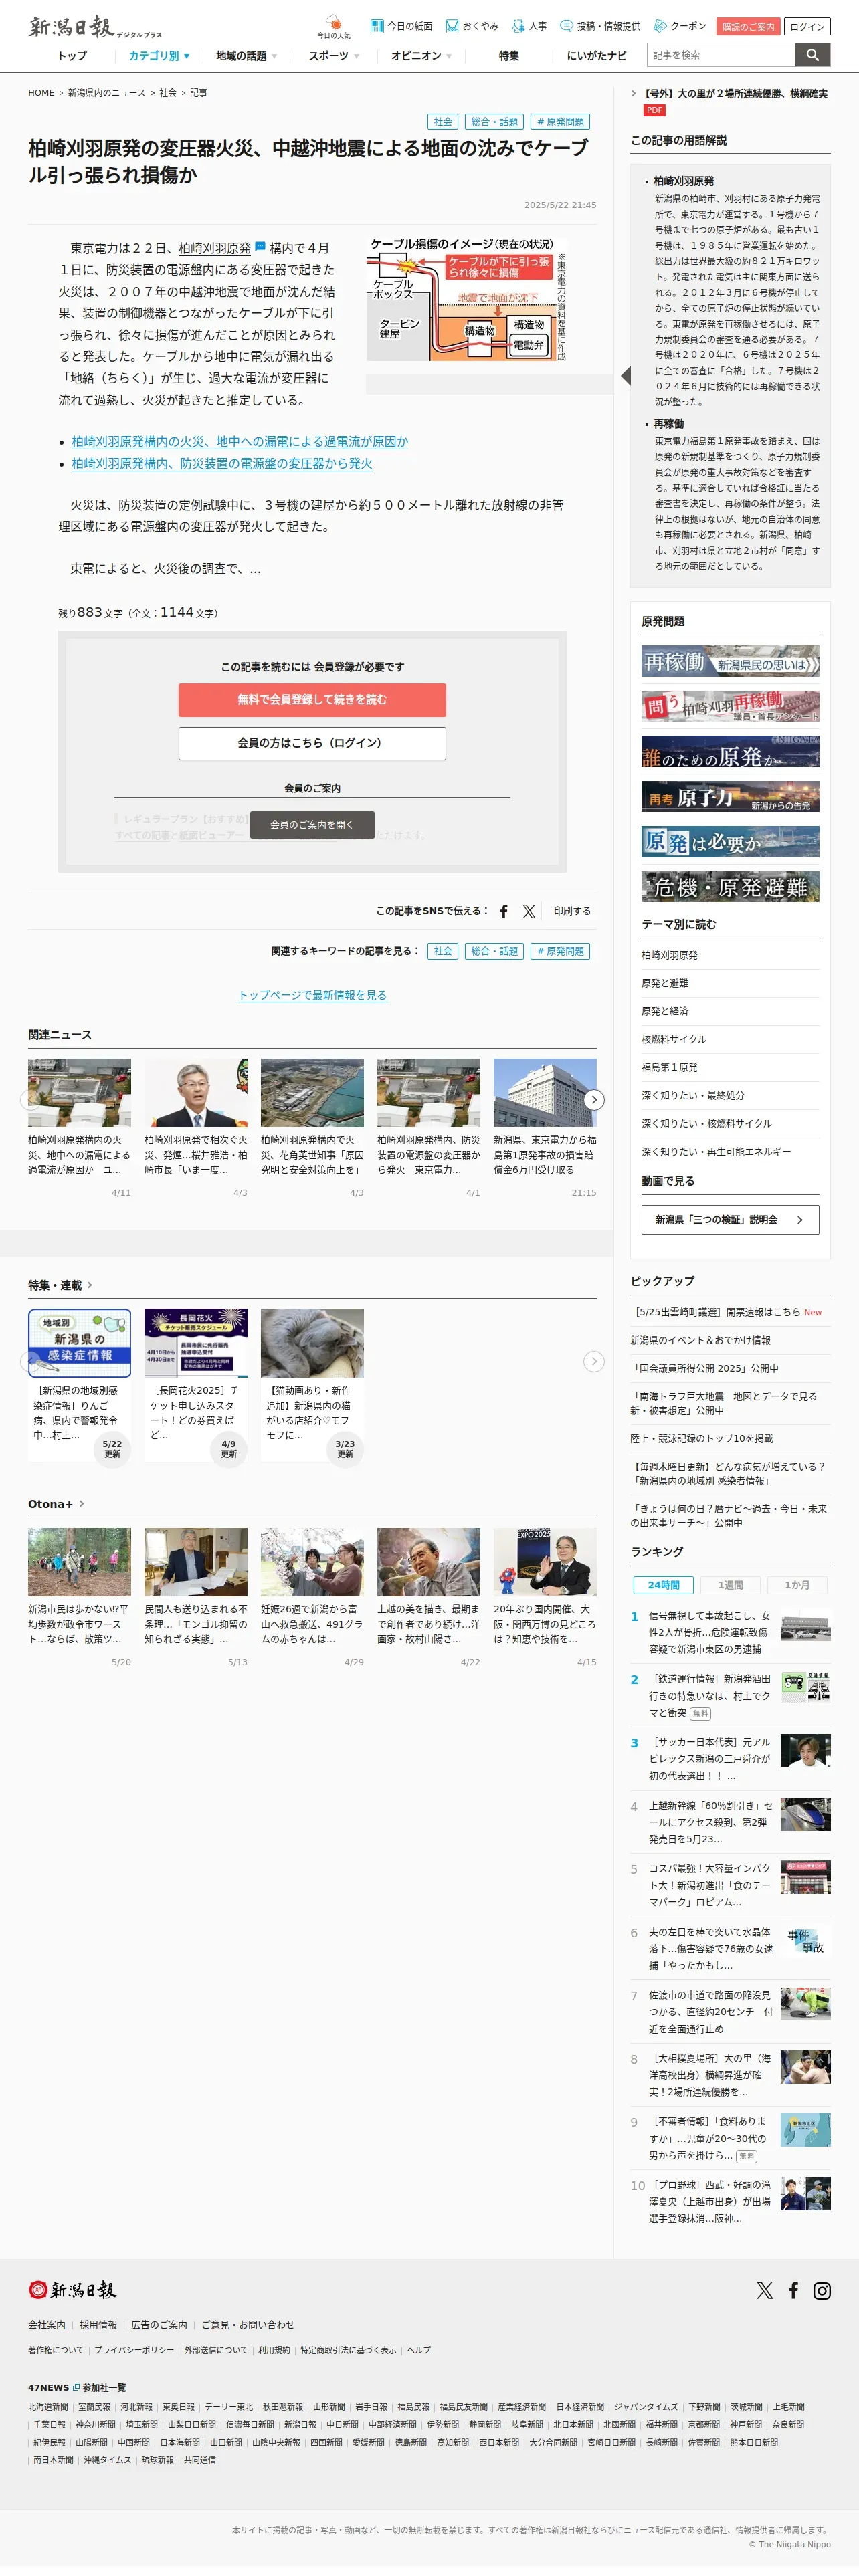859x2576 pixels.
Task: Click the footer 新潟日報 logo
Action: point(72,2290)
